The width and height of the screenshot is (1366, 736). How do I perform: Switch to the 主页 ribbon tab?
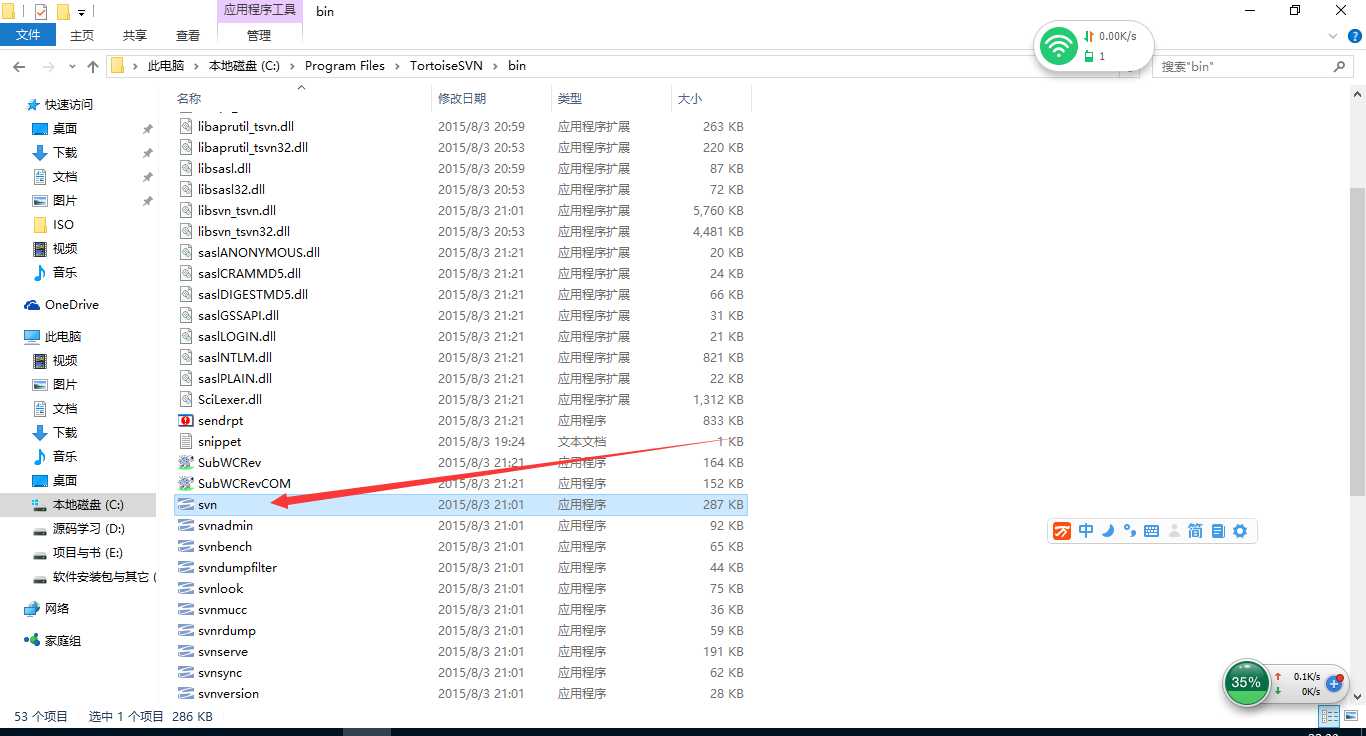point(82,35)
